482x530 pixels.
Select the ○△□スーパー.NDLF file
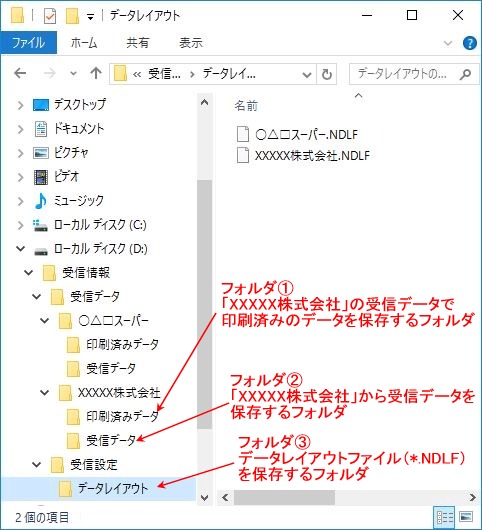click(x=297, y=134)
